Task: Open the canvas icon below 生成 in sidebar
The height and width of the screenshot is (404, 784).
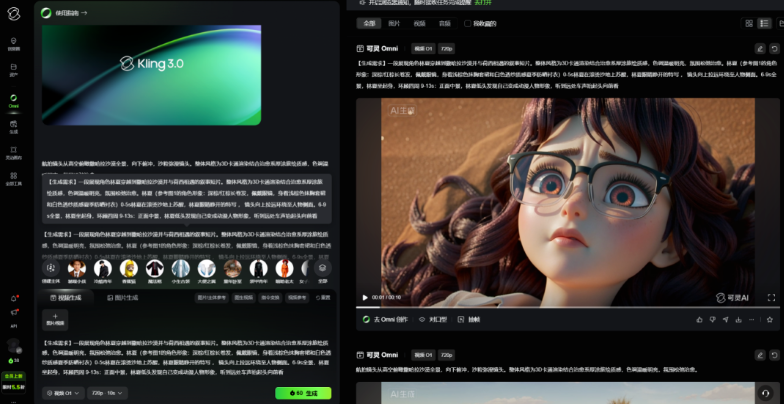Action: (x=14, y=152)
